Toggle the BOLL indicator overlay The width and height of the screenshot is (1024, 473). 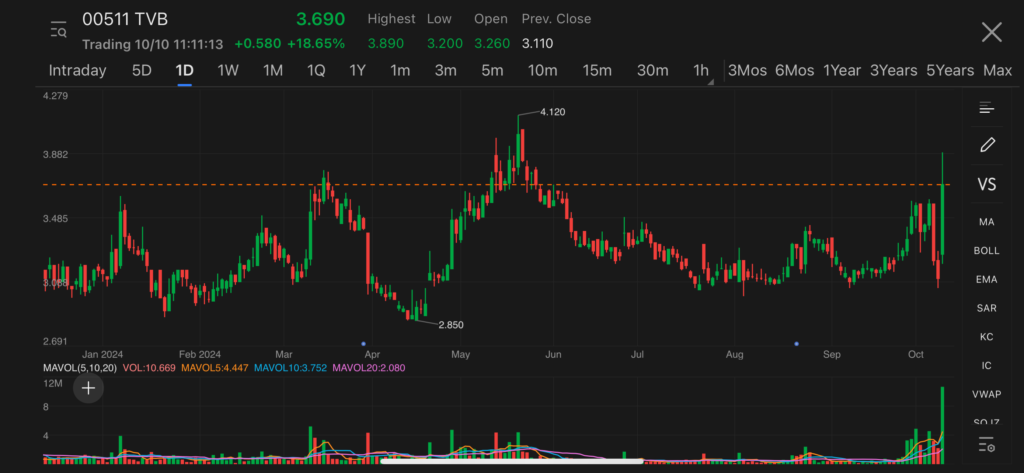987,251
